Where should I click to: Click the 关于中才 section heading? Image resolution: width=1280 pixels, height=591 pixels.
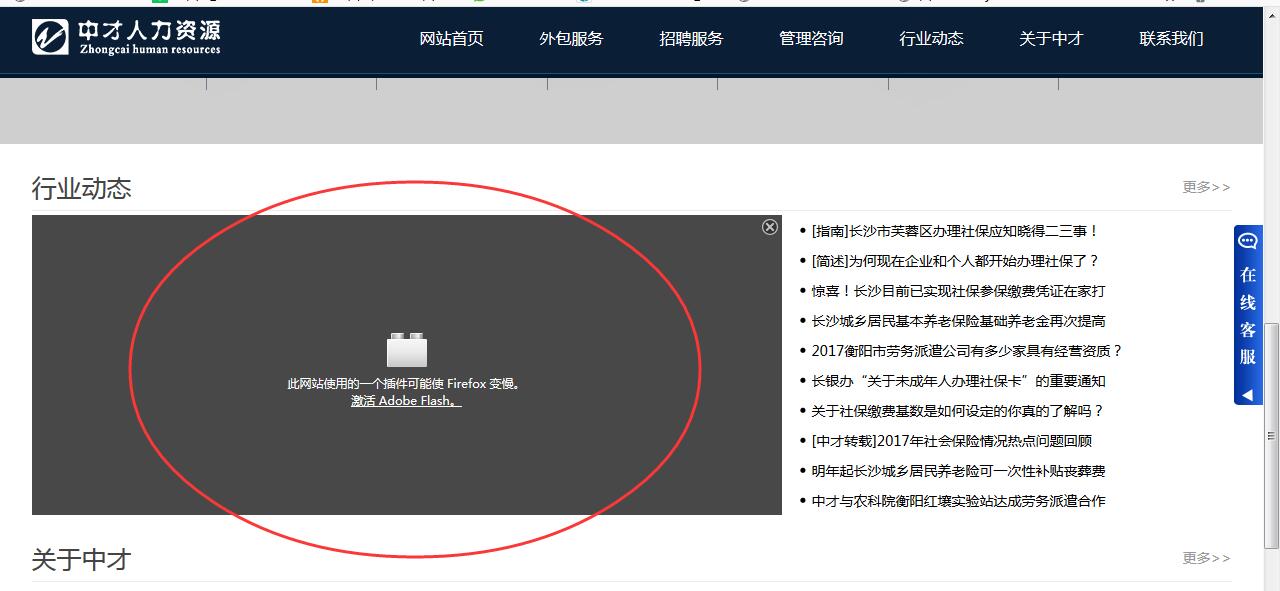coord(81,559)
